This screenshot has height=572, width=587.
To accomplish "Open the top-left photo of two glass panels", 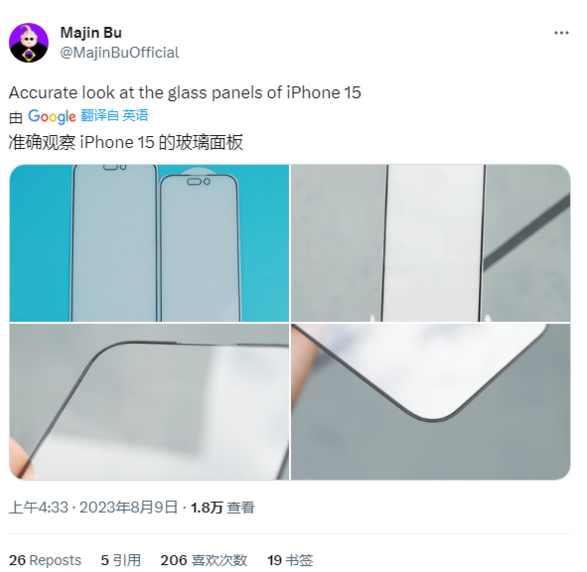I will pos(149,243).
